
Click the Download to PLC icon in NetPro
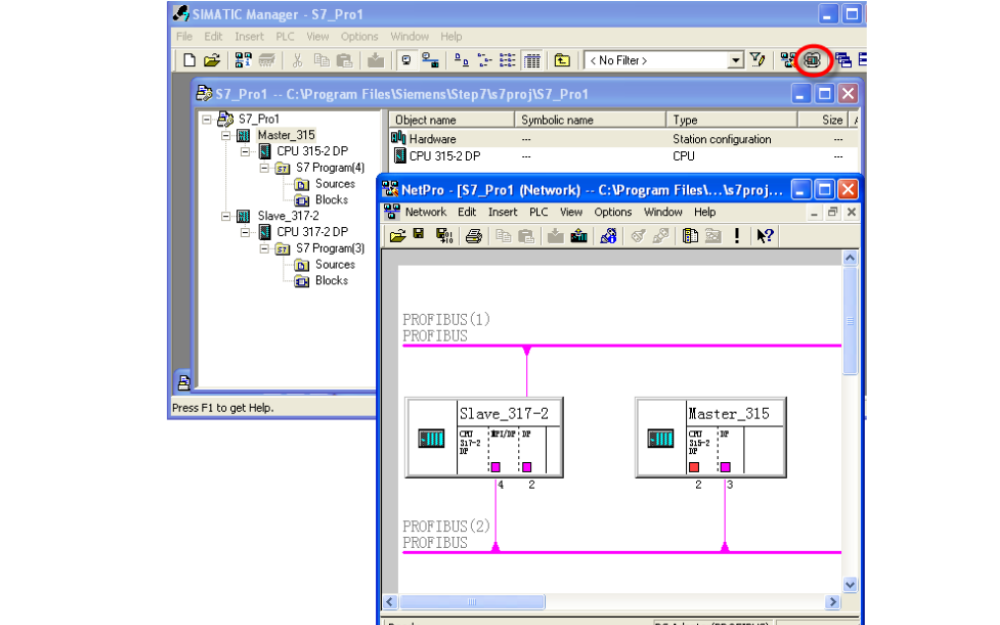pos(557,236)
